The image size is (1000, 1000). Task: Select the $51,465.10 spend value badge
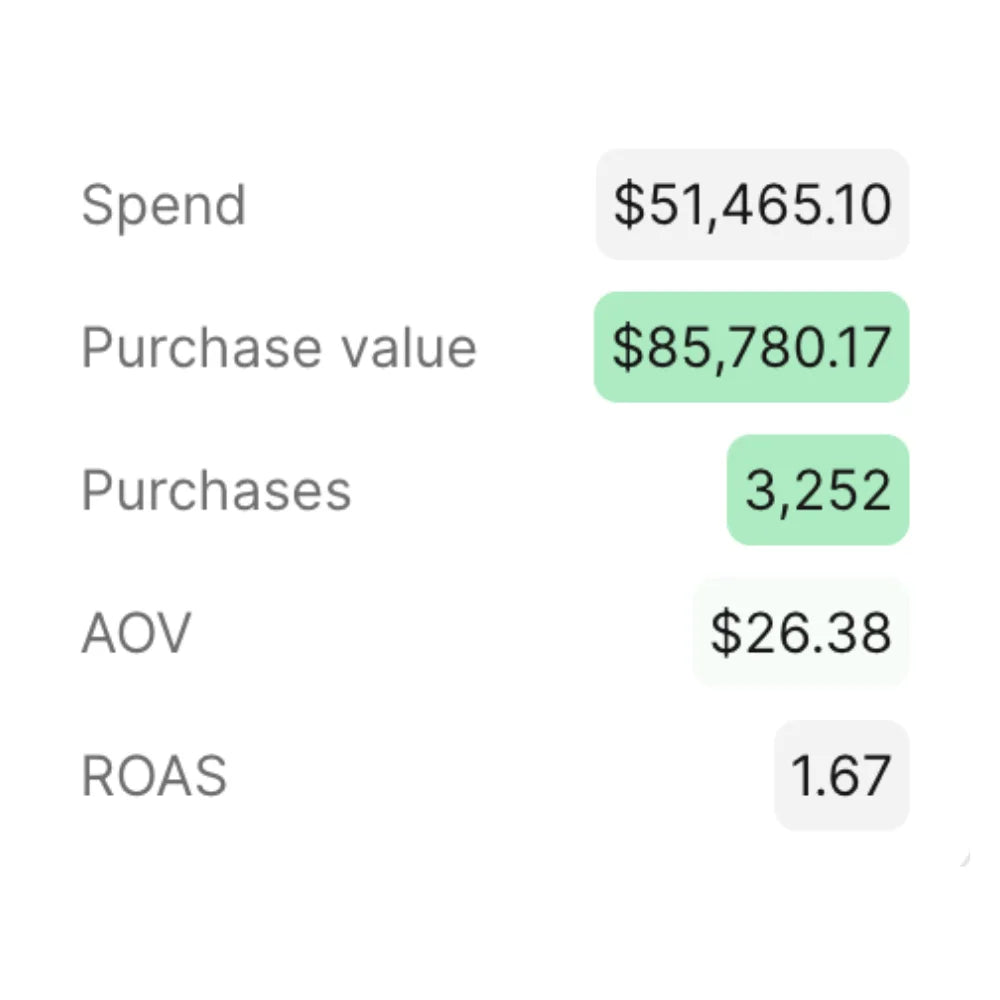coord(752,205)
